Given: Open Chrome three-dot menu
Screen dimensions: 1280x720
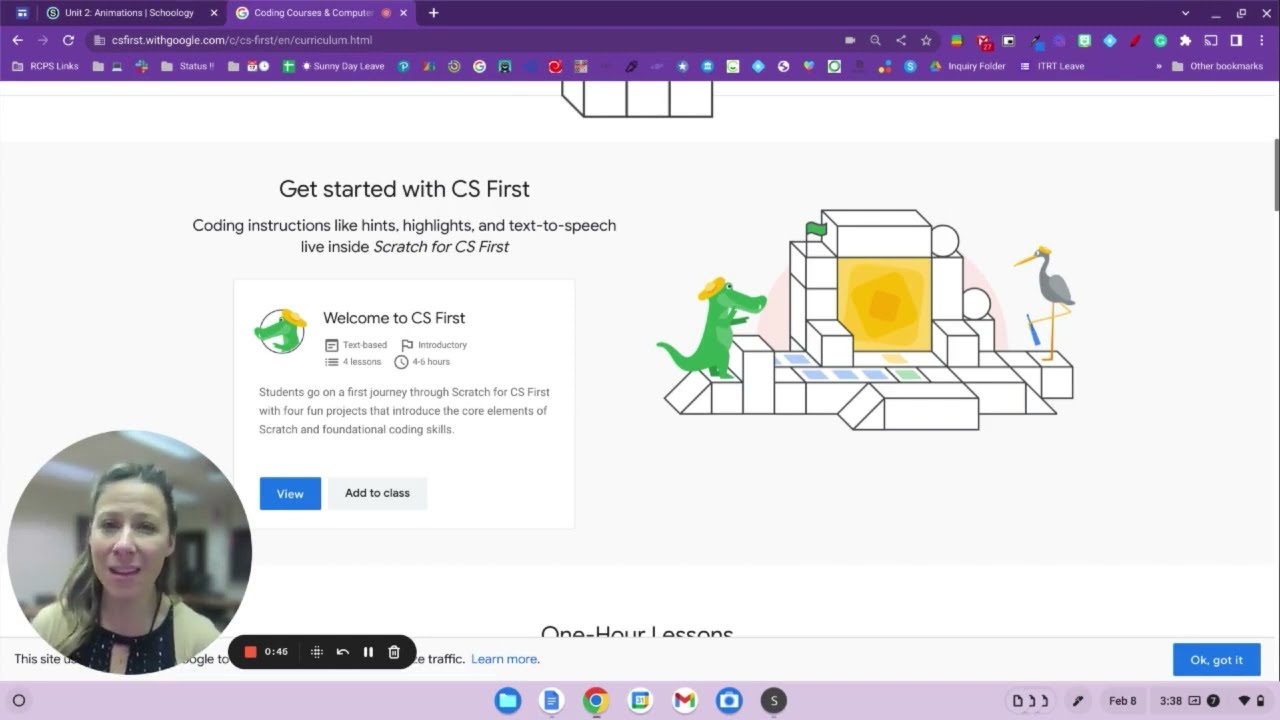Looking at the screenshot, I should coord(1262,40).
